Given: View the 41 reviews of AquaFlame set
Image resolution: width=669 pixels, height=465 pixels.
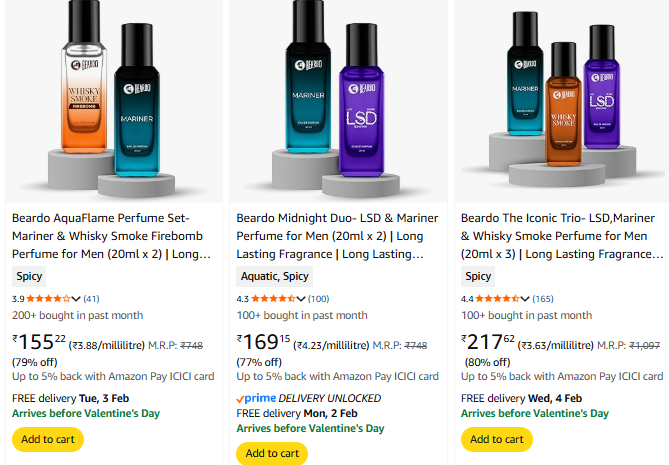Looking at the screenshot, I should click(x=91, y=298).
